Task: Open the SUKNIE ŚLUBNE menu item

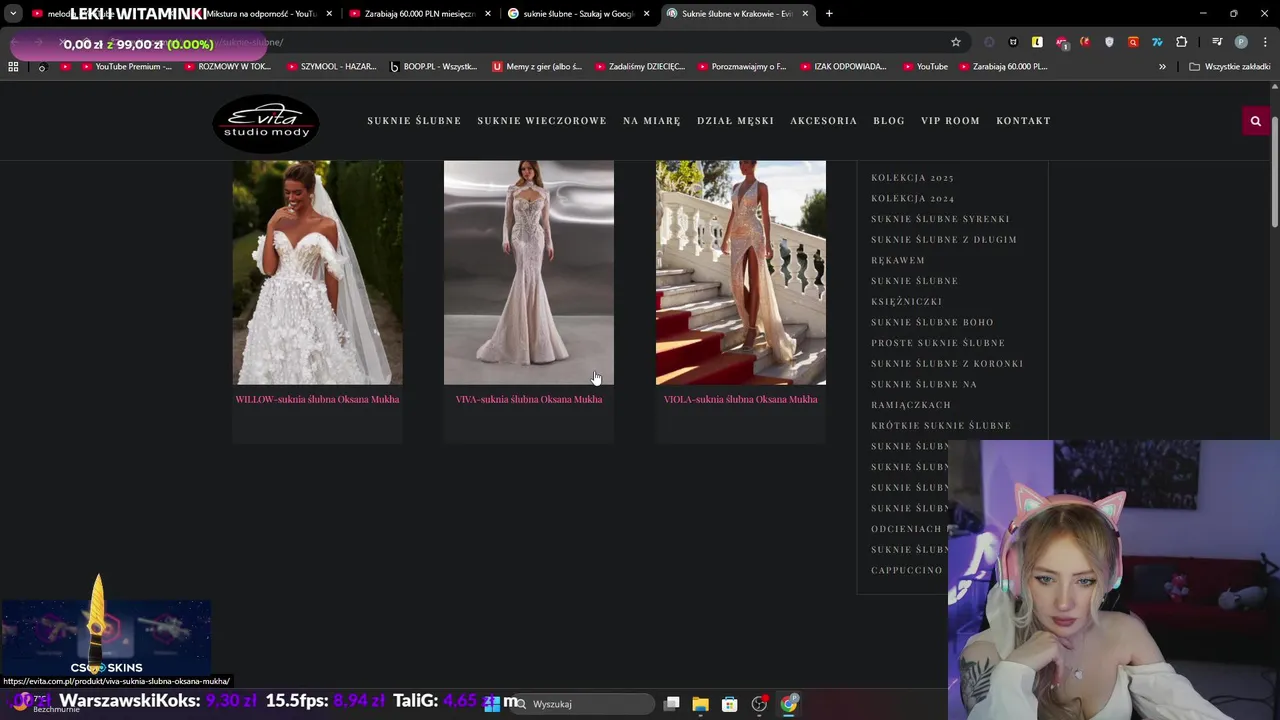Action: (x=414, y=121)
